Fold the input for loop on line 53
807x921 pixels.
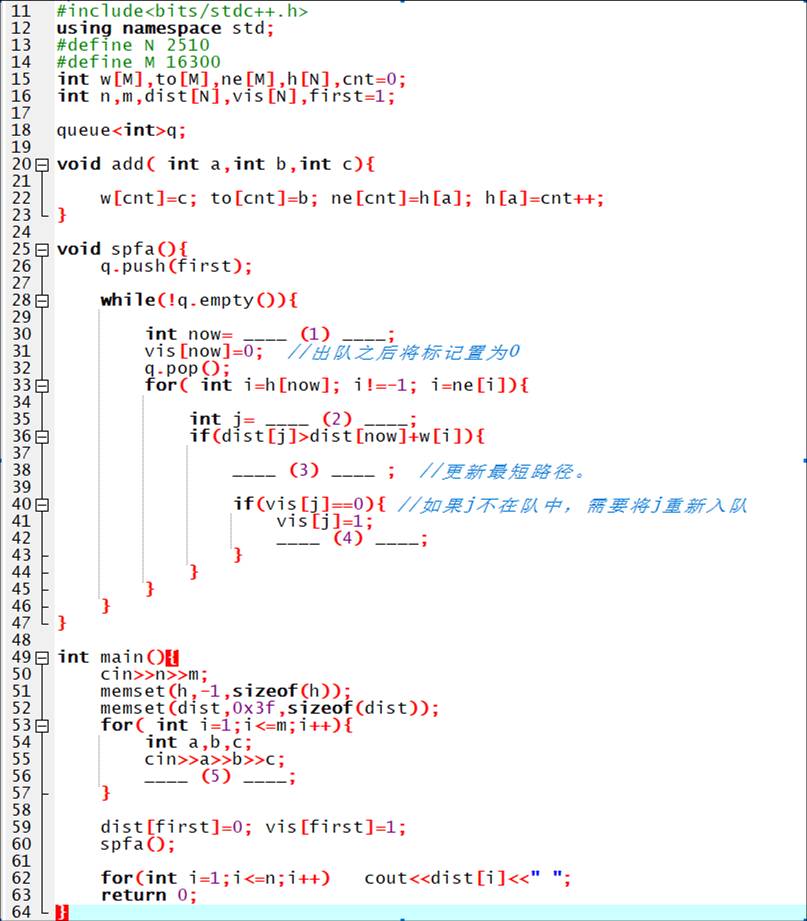(41, 725)
